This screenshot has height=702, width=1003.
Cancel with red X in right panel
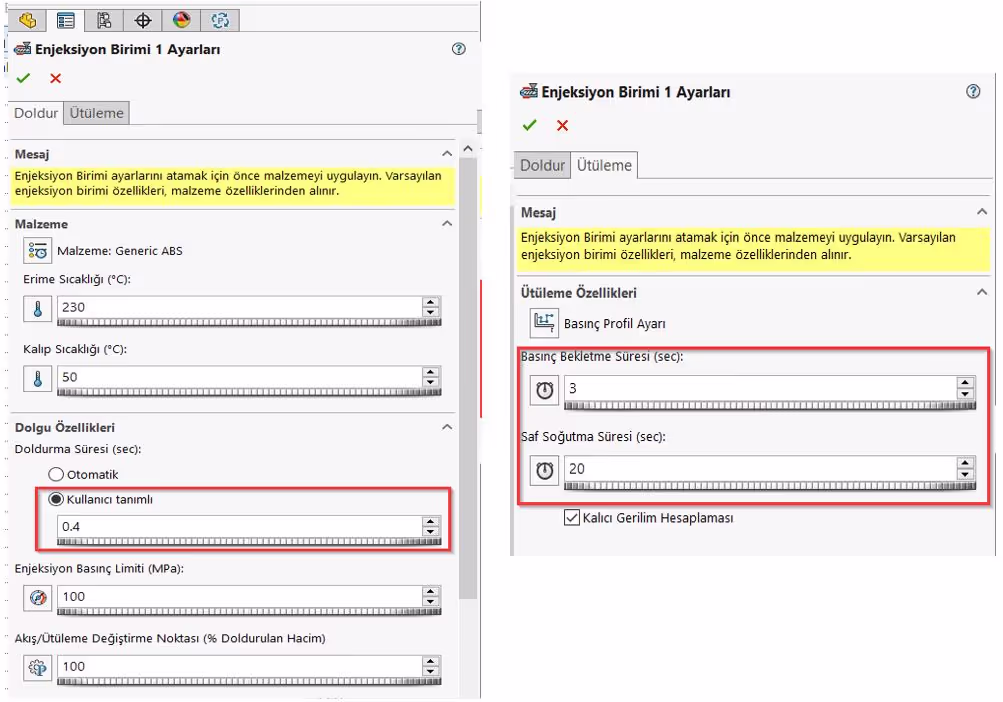tap(562, 125)
